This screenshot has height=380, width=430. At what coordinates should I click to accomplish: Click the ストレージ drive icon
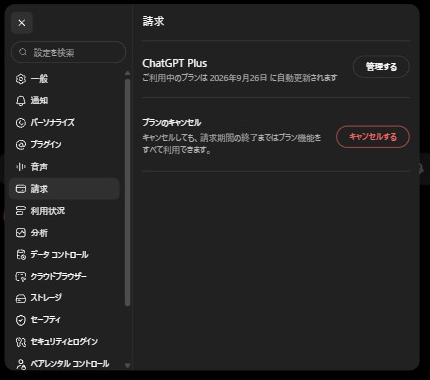[x=21, y=298]
